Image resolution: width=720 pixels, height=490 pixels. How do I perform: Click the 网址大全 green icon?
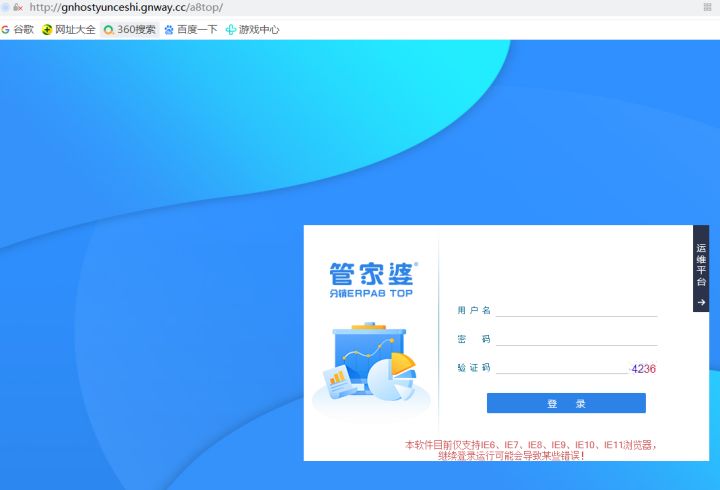47,30
